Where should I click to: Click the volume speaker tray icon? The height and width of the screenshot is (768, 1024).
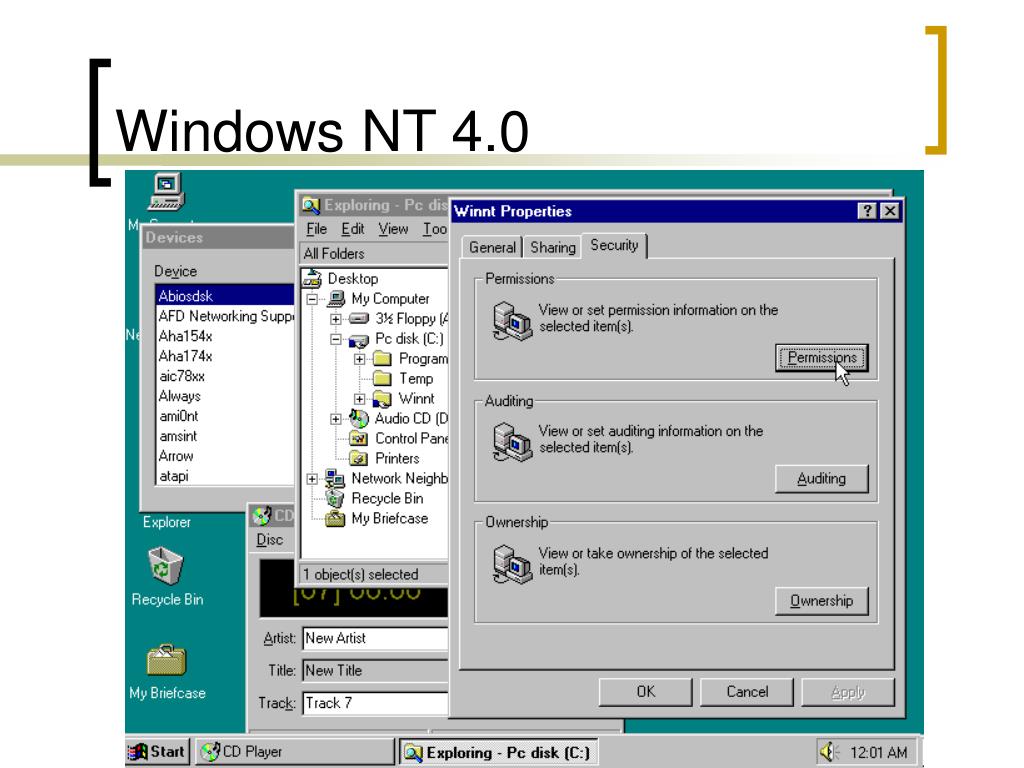click(829, 752)
